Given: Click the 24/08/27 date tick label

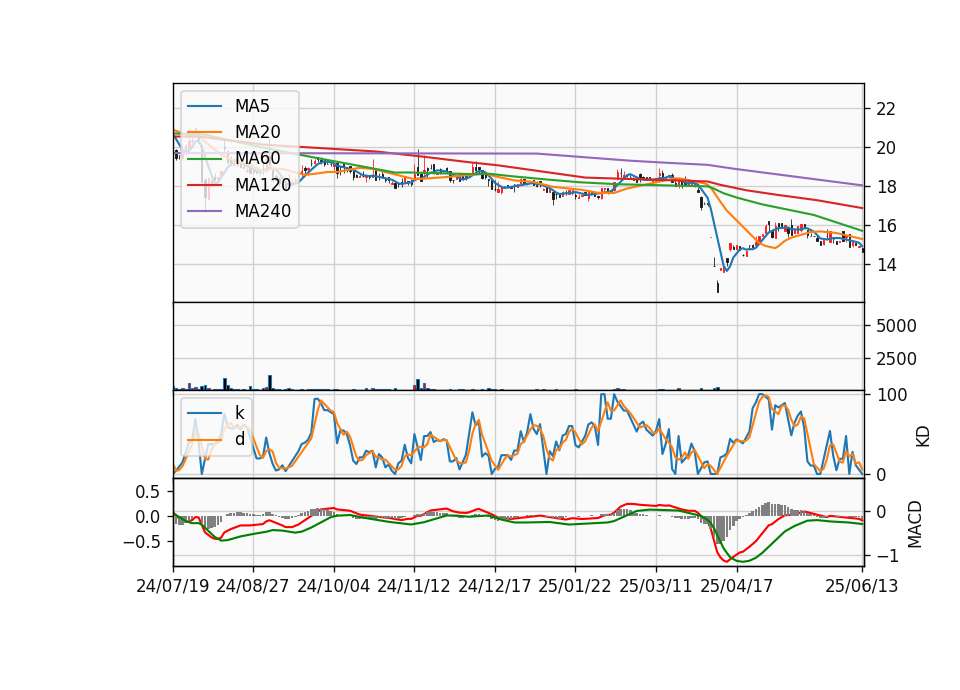Looking at the screenshot, I should [x=253, y=586].
